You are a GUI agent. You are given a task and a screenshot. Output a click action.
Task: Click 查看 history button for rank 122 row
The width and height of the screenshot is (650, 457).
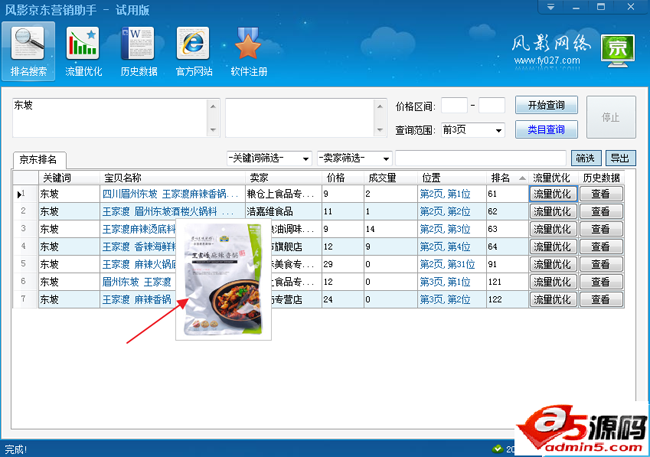pos(601,299)
